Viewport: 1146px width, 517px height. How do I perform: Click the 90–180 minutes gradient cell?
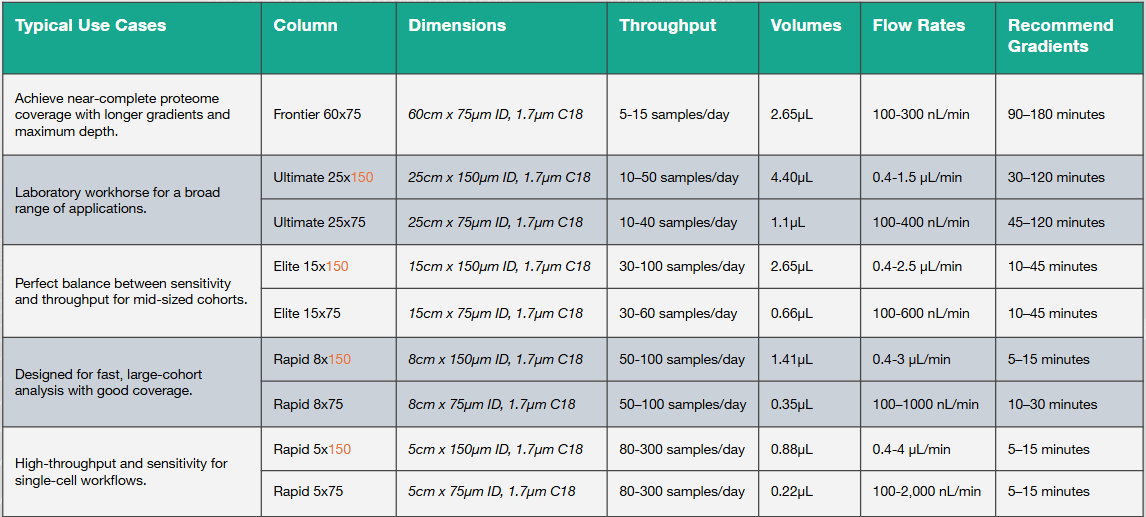pyautogui.click(x=1056, y=114)
